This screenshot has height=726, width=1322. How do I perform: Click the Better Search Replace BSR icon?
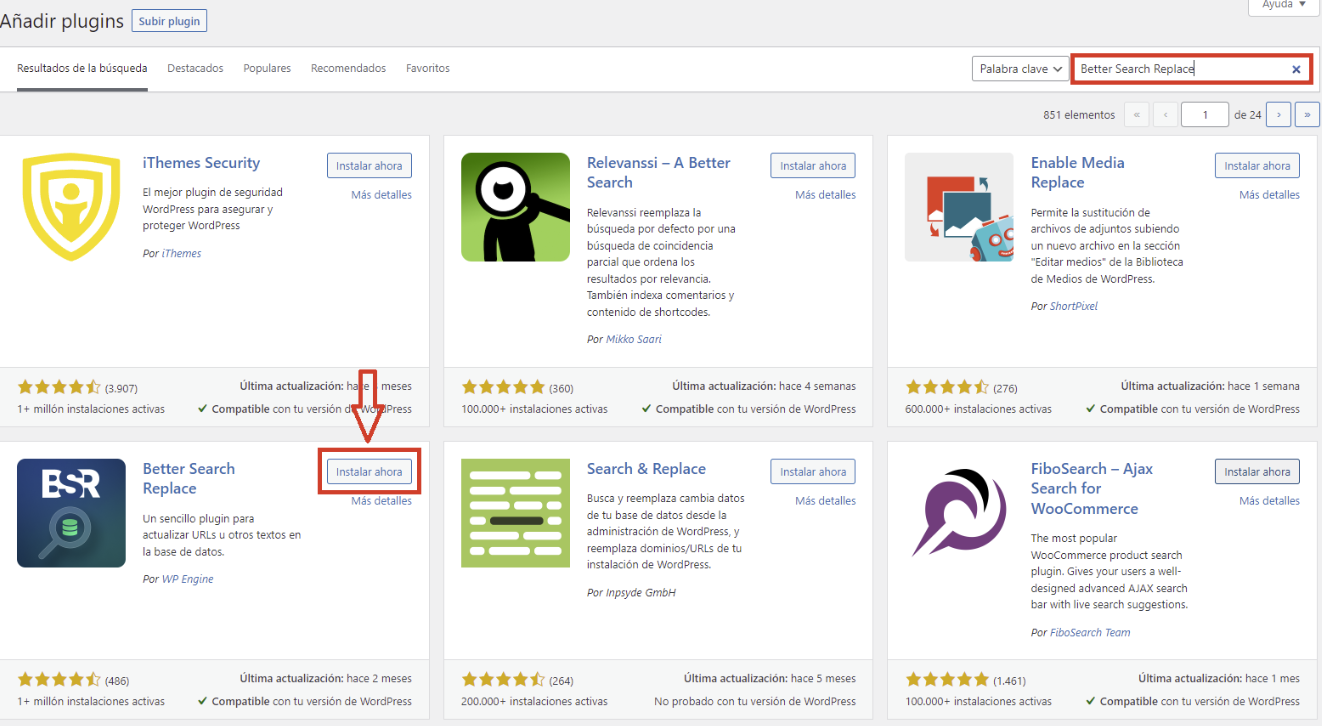pos(71,513)
